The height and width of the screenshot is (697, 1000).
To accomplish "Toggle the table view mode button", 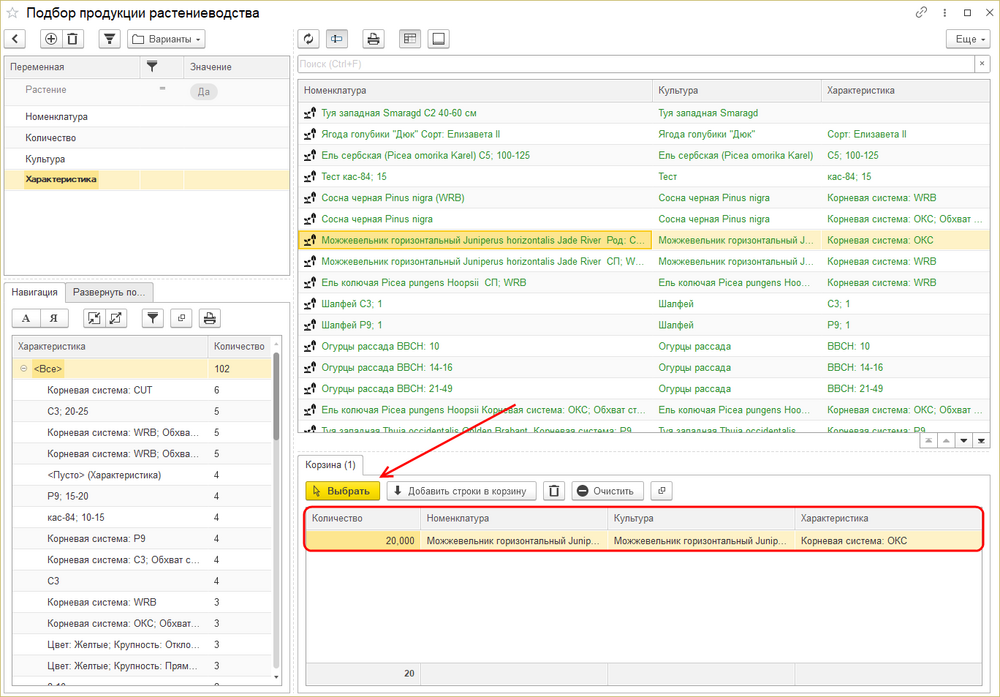I will click(x=409, y=39).
